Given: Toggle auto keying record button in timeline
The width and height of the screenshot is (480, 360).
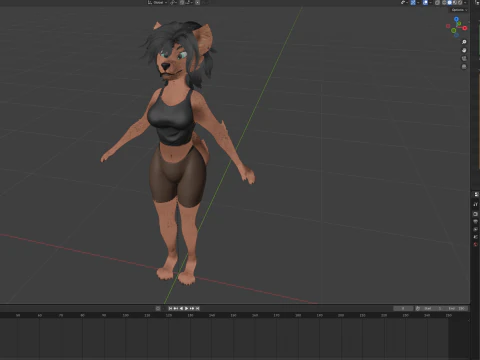Looking at the screenshot, I should 158,308.
